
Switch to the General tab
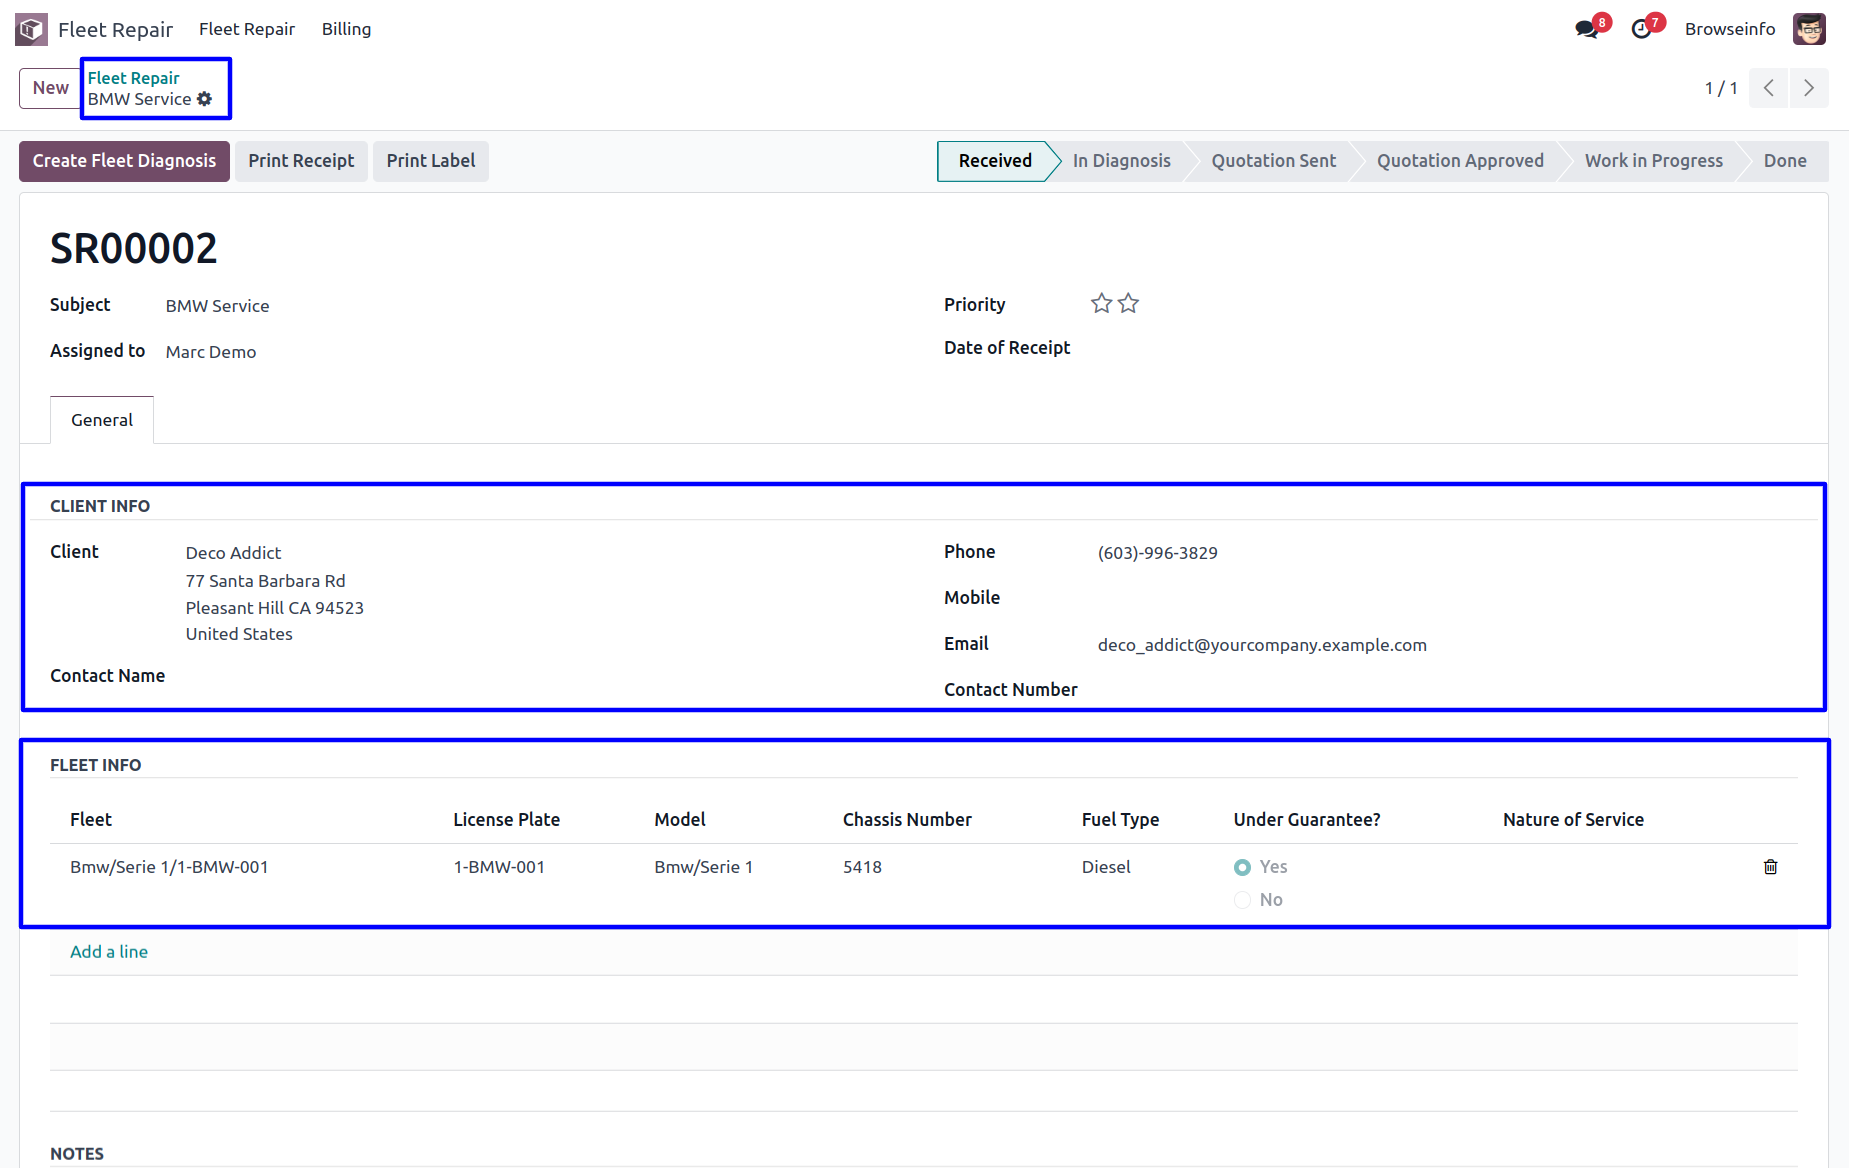pos(102,420)
